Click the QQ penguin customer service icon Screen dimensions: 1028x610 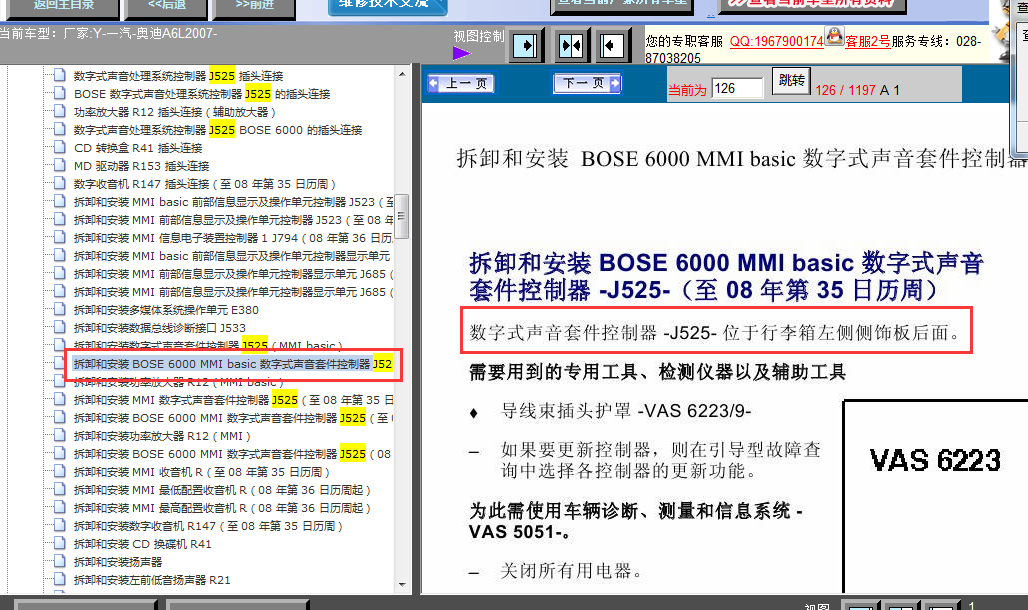click(x=834, y=36)
